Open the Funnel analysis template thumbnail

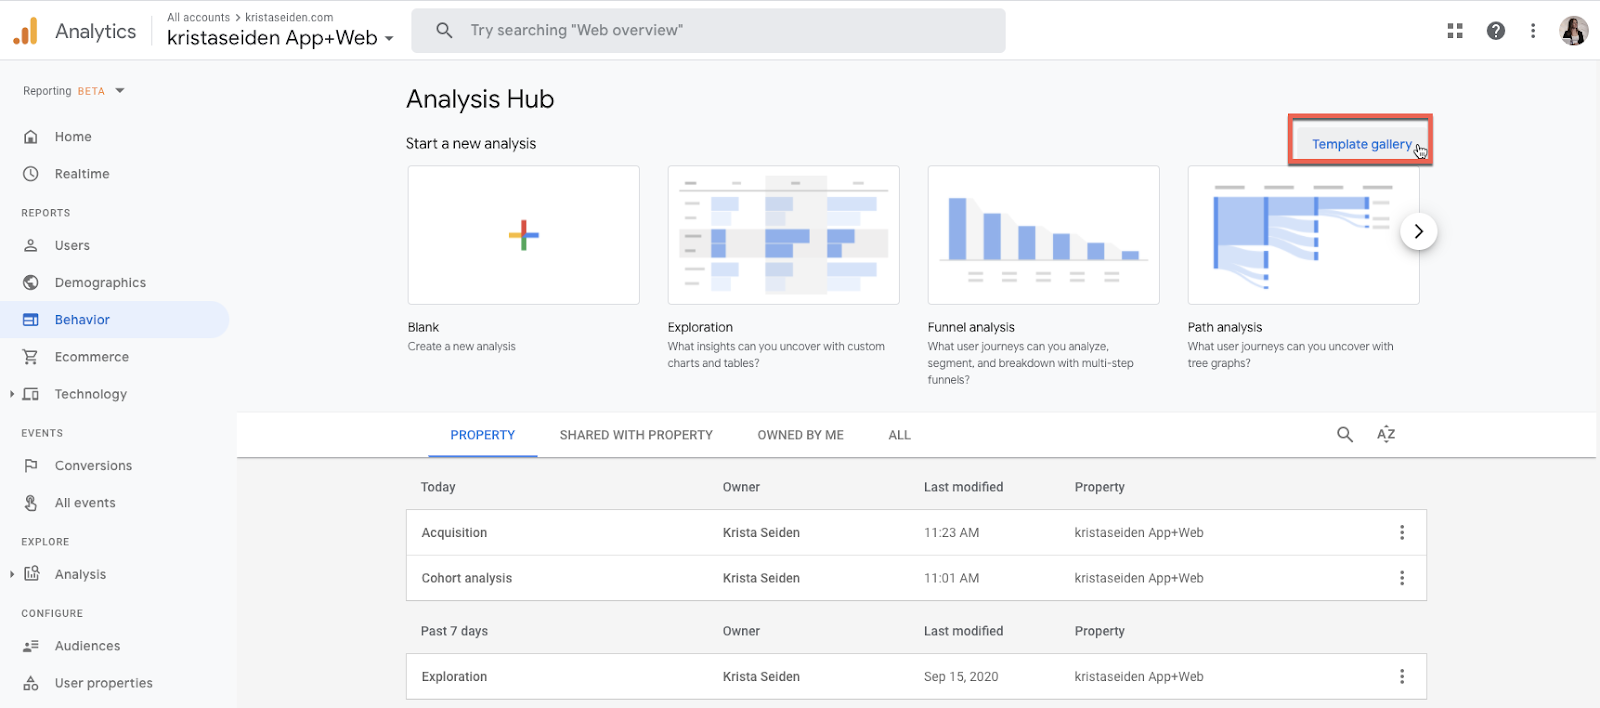coord(1044,235)
